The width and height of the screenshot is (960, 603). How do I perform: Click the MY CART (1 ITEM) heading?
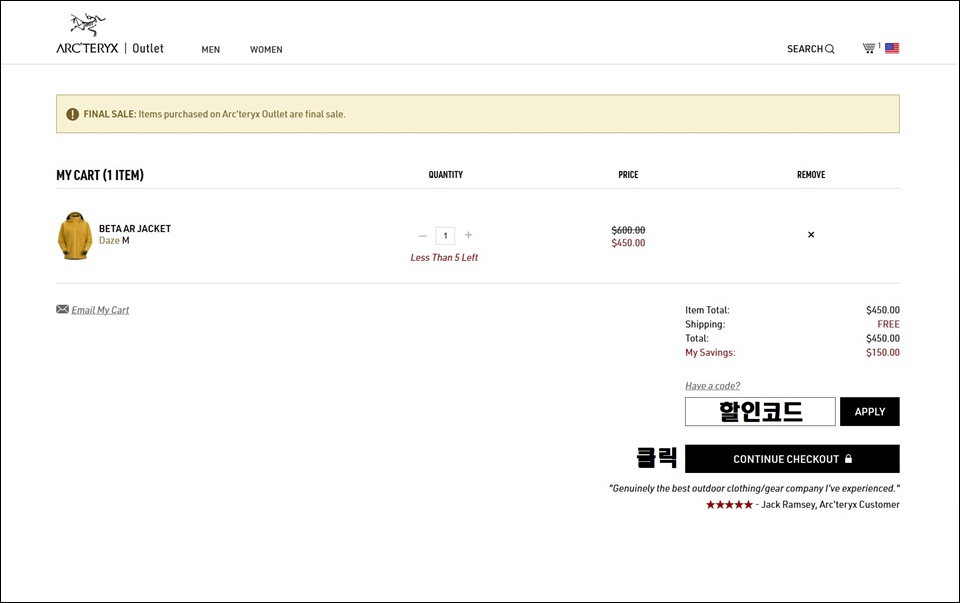click(100, 175)
